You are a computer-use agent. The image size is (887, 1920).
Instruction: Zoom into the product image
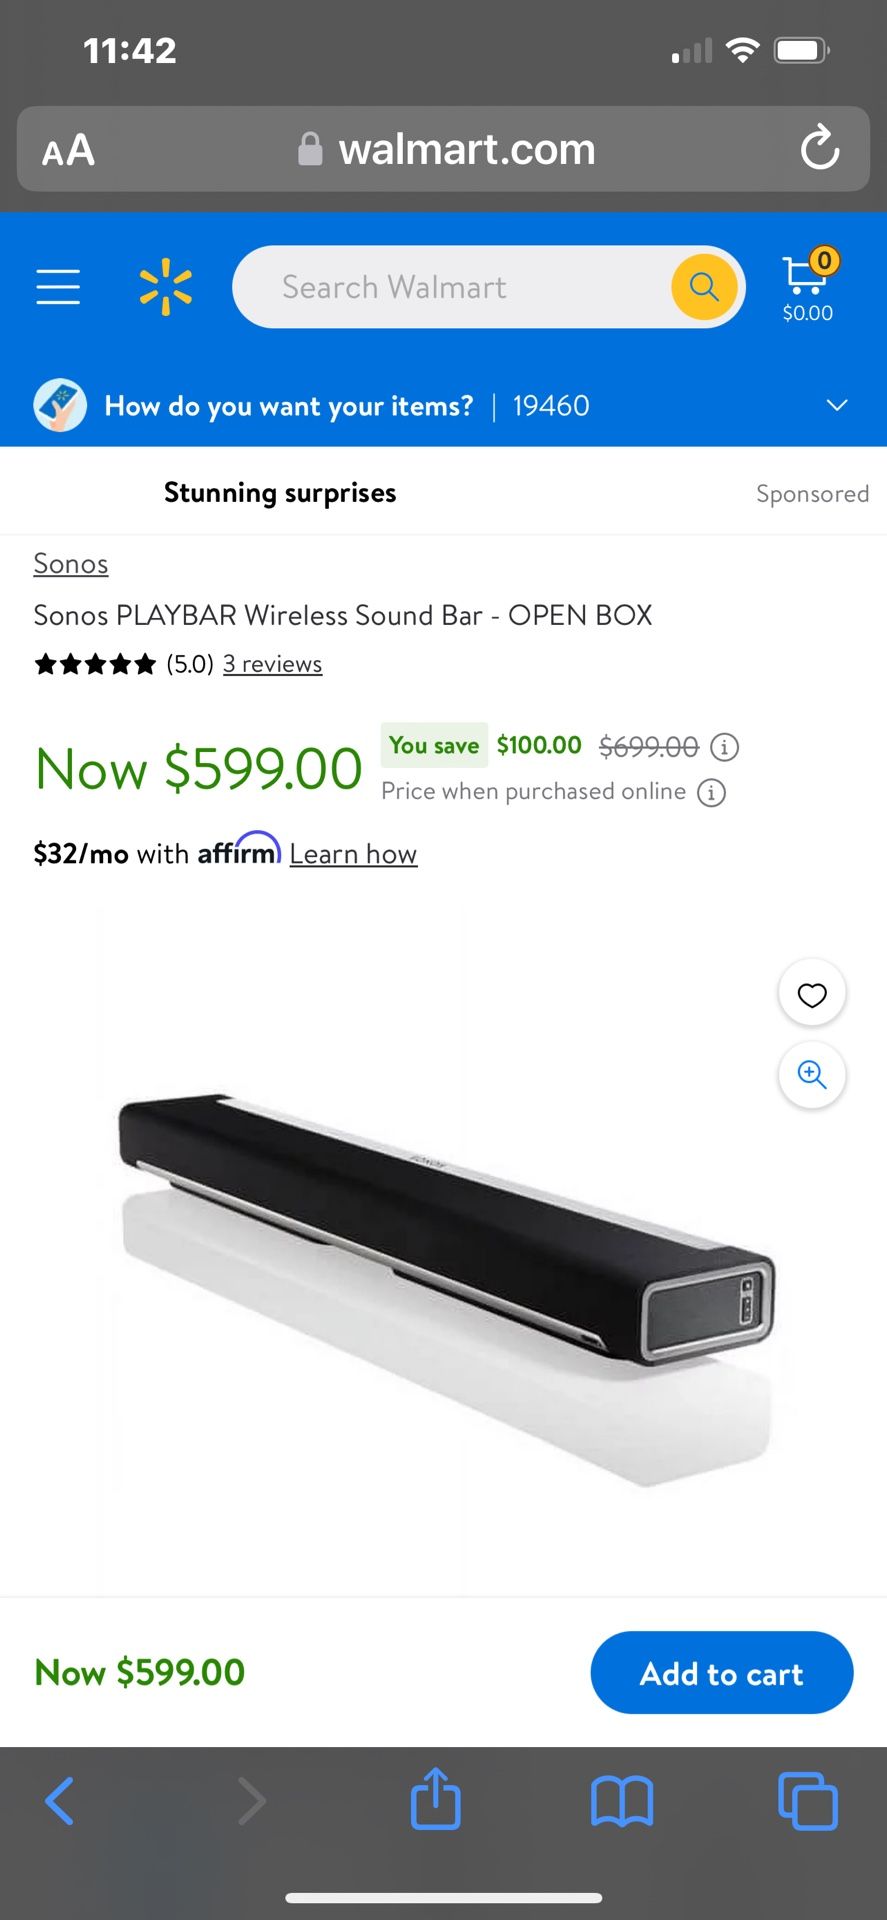click(x=812, y=1075)
